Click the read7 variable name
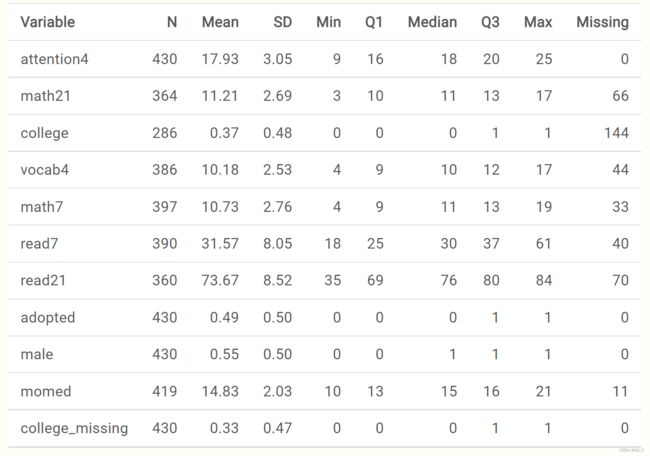Screen dimensions: 650x456 point(39,243)
